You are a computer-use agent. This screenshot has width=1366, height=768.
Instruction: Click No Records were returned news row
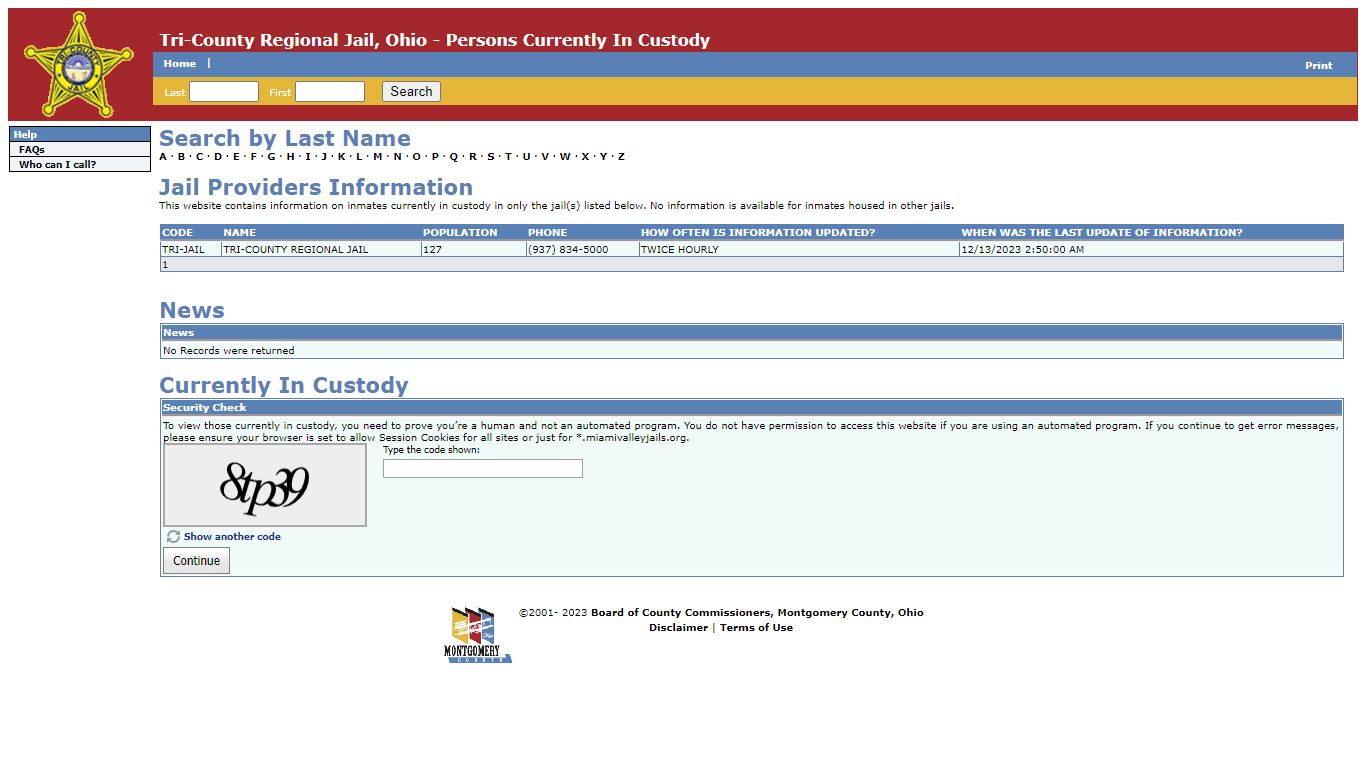(752, 351)
